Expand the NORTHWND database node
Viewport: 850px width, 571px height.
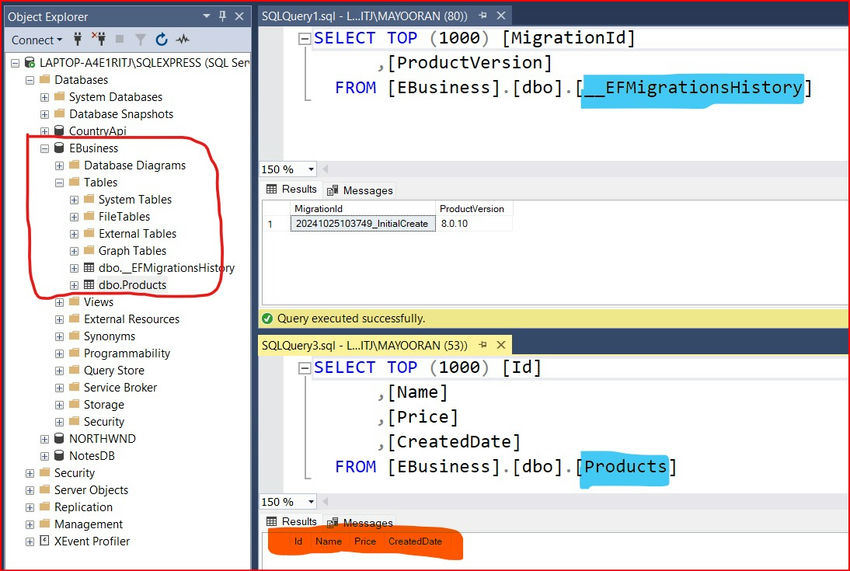[x=44, y=439]
